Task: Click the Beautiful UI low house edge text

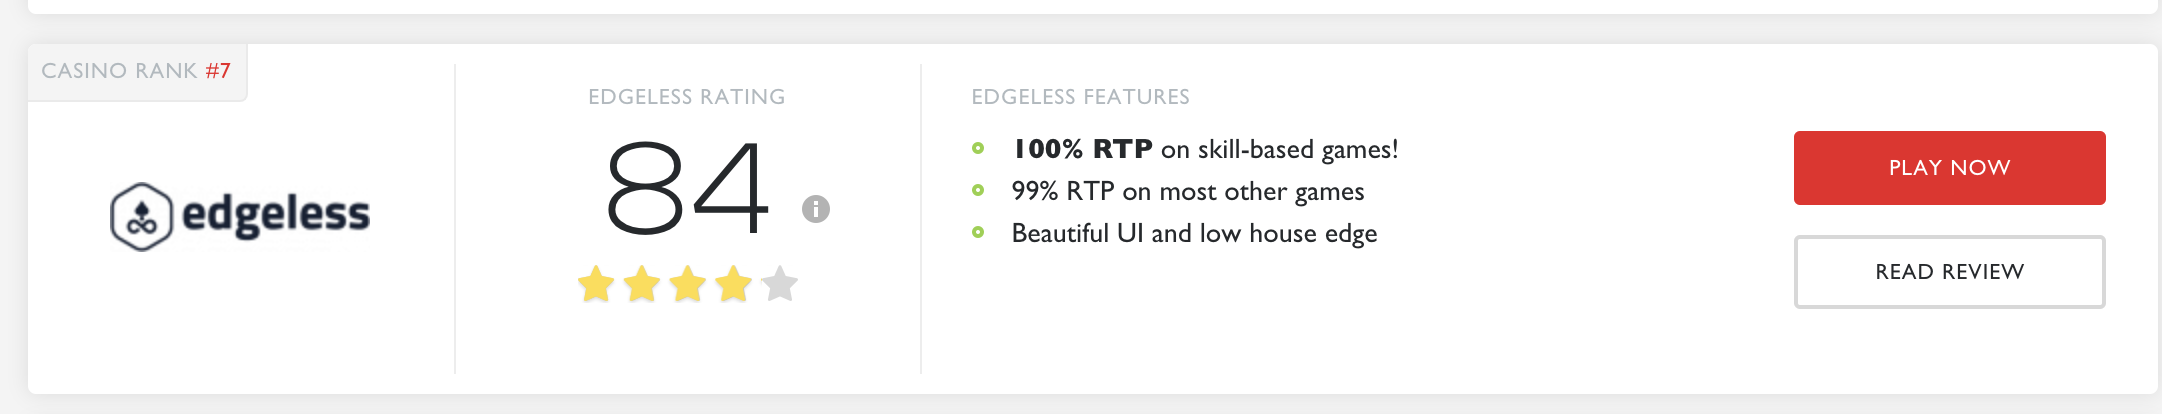Action: point(1195,234)
